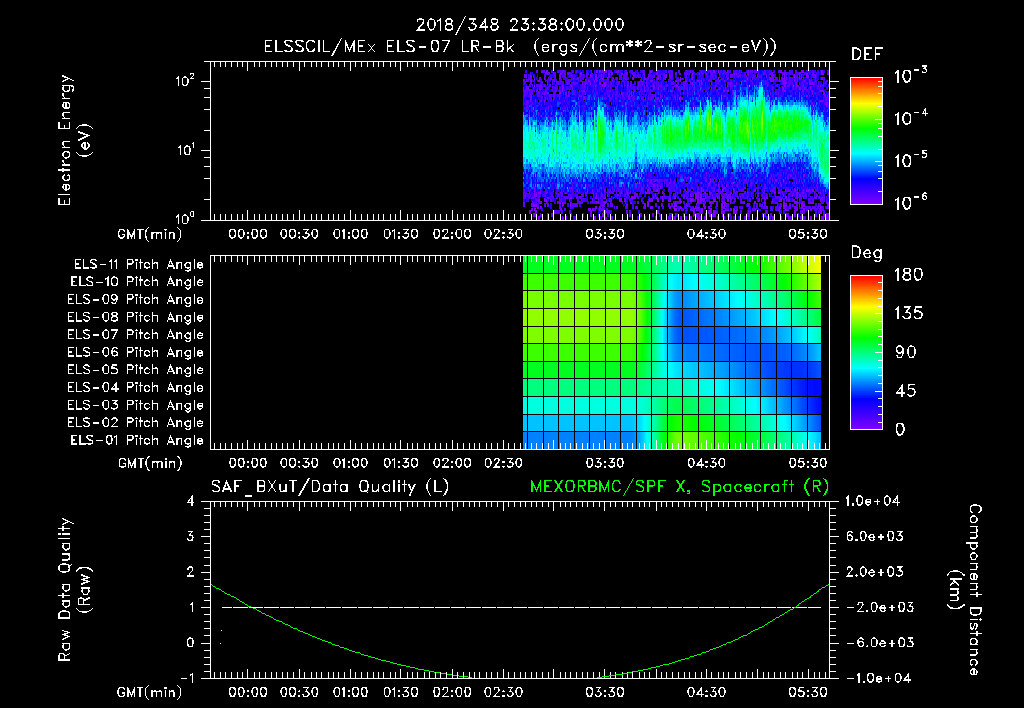Click the Deg label above the colorbar
1024x708 pixels.
pyautogui.click(x=867, y=253)
